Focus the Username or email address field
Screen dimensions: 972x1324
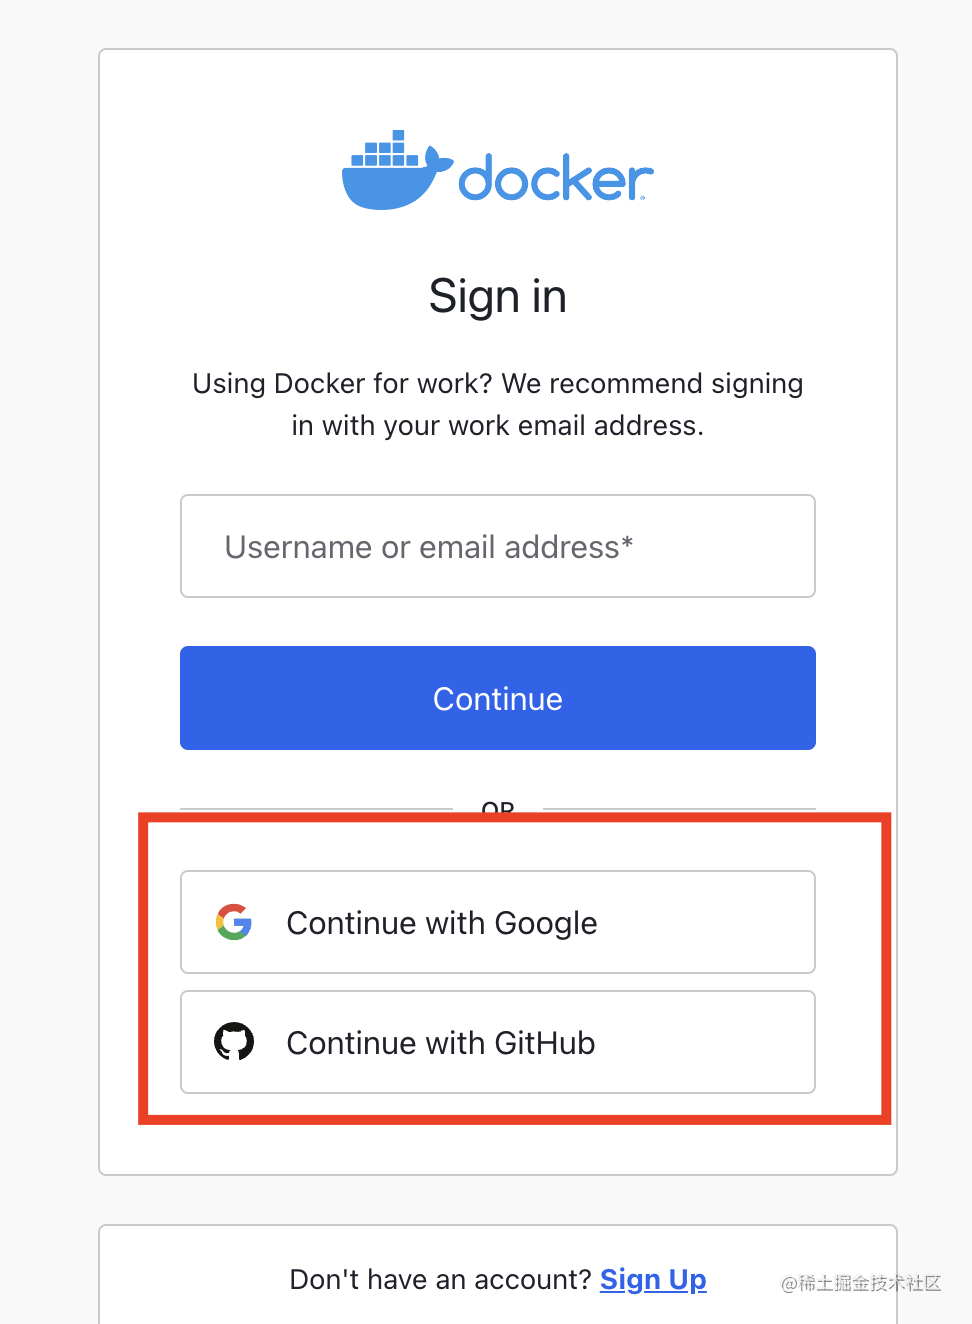(x=498, y=546)
